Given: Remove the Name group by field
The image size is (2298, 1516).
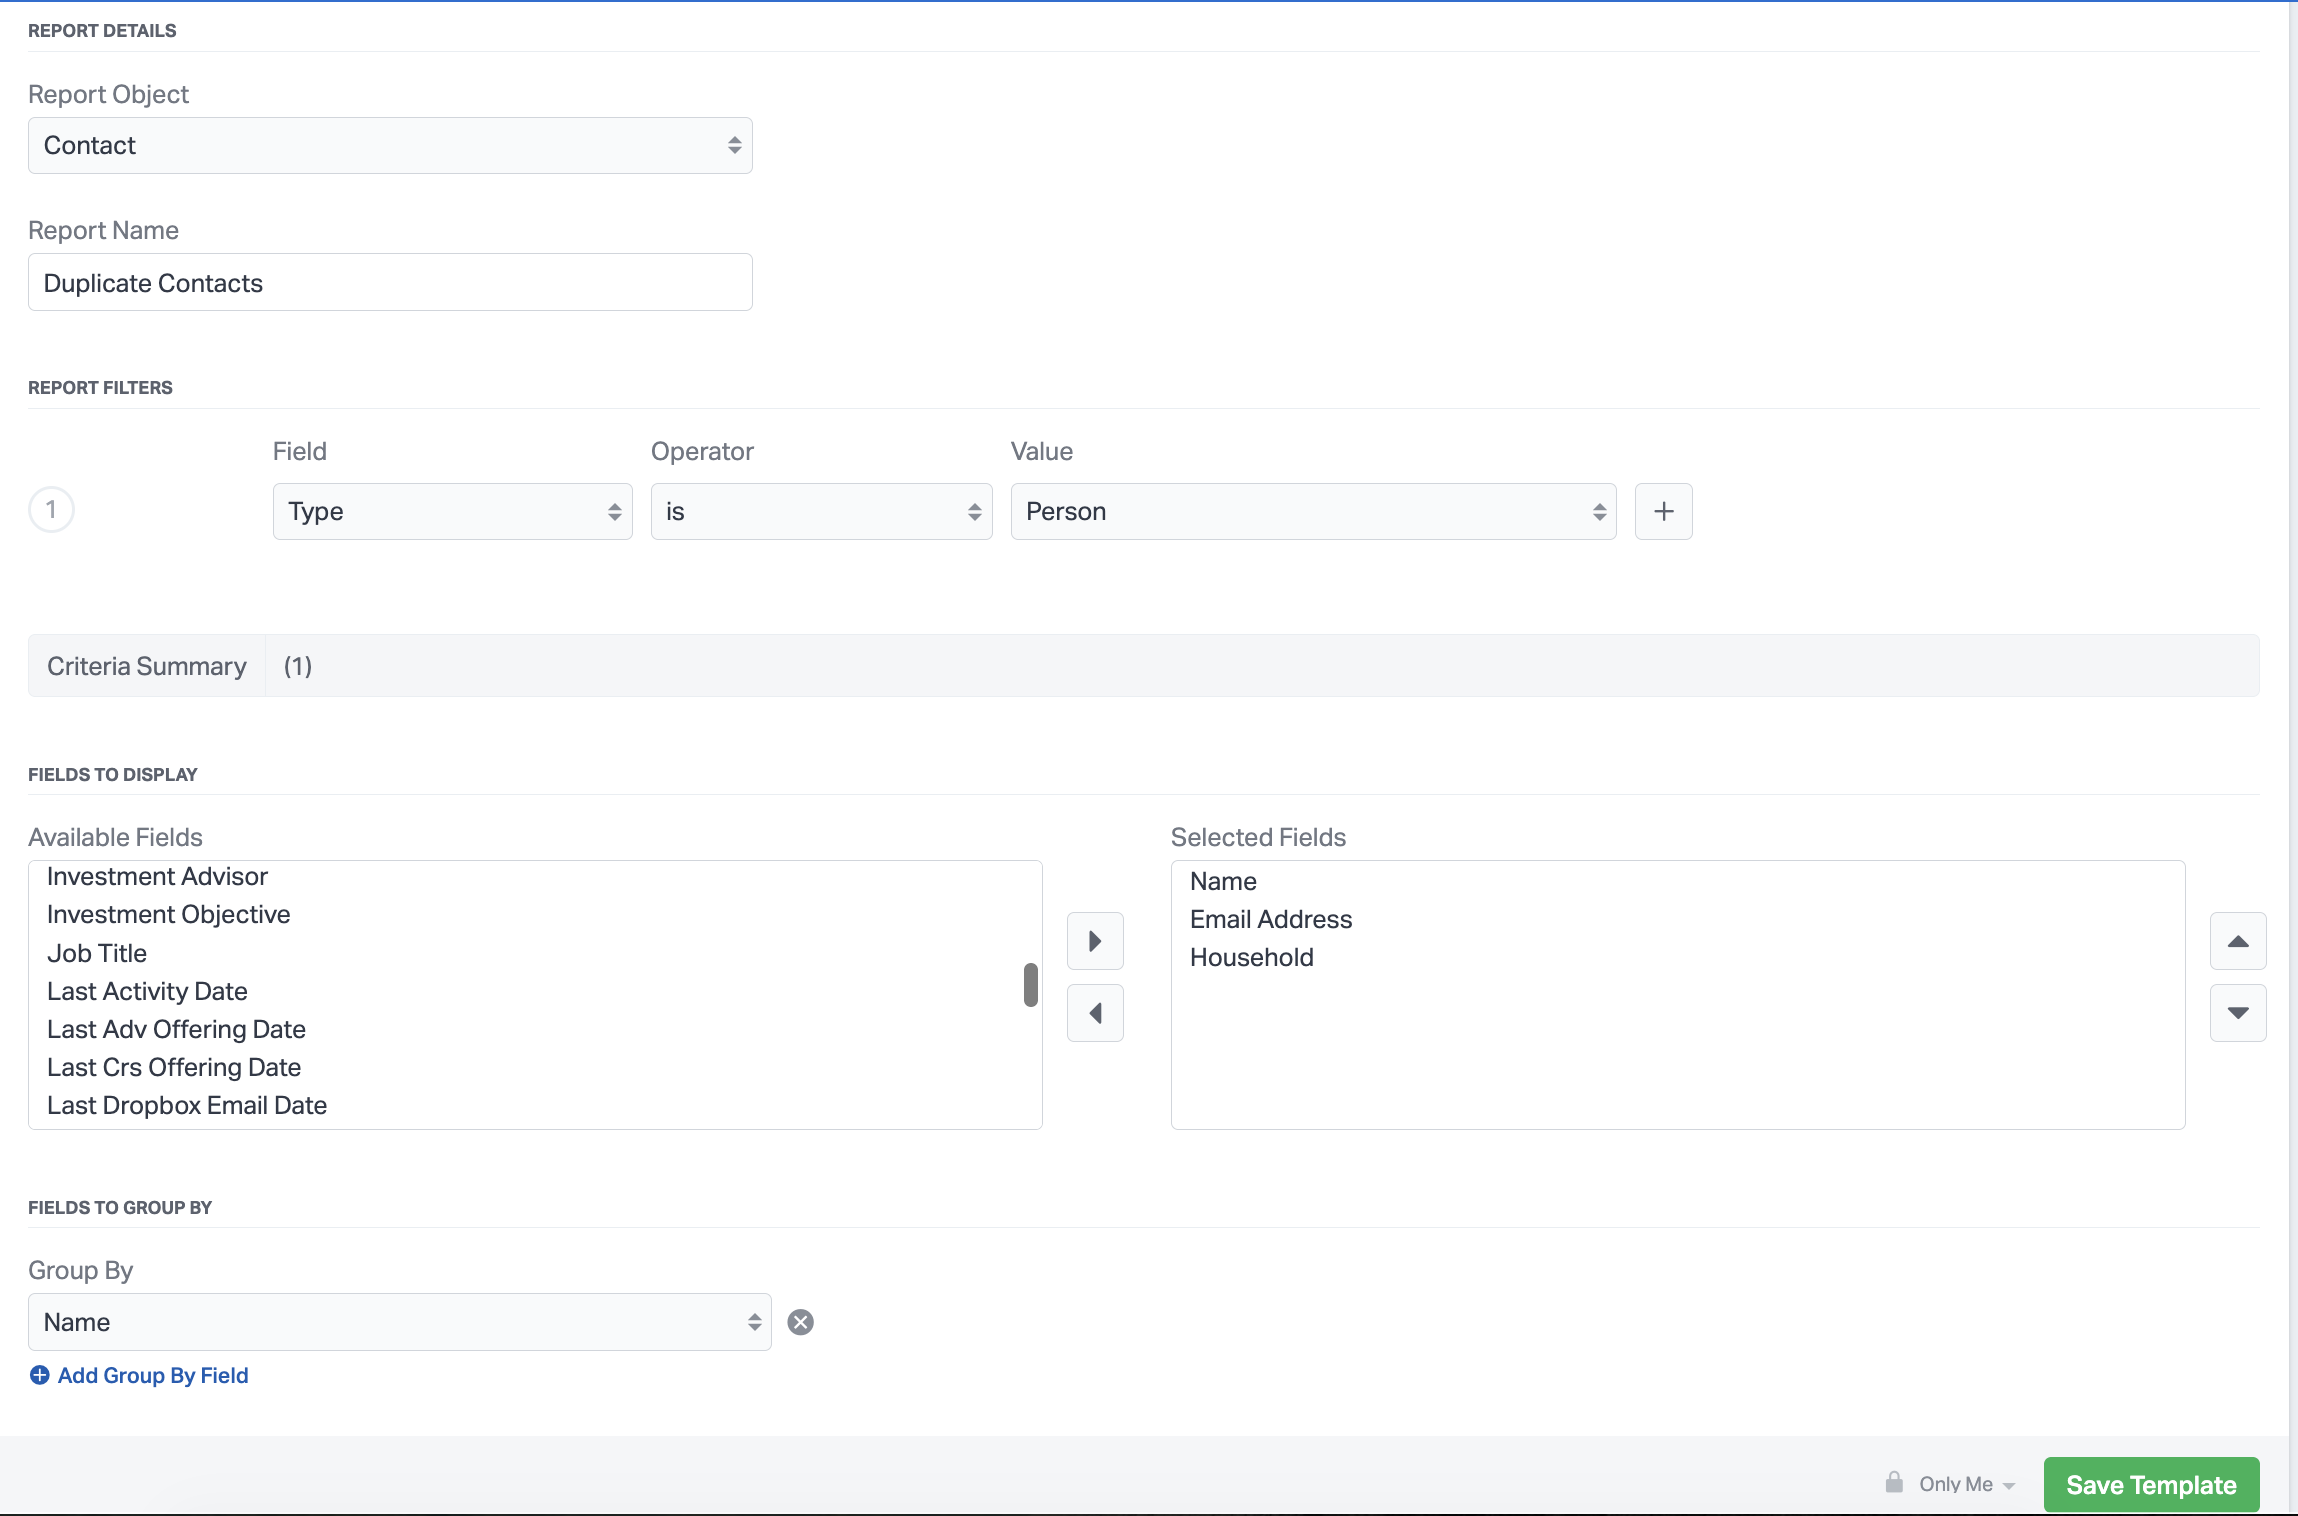Looking at the screenshot, I should (x=800, y=1322).
